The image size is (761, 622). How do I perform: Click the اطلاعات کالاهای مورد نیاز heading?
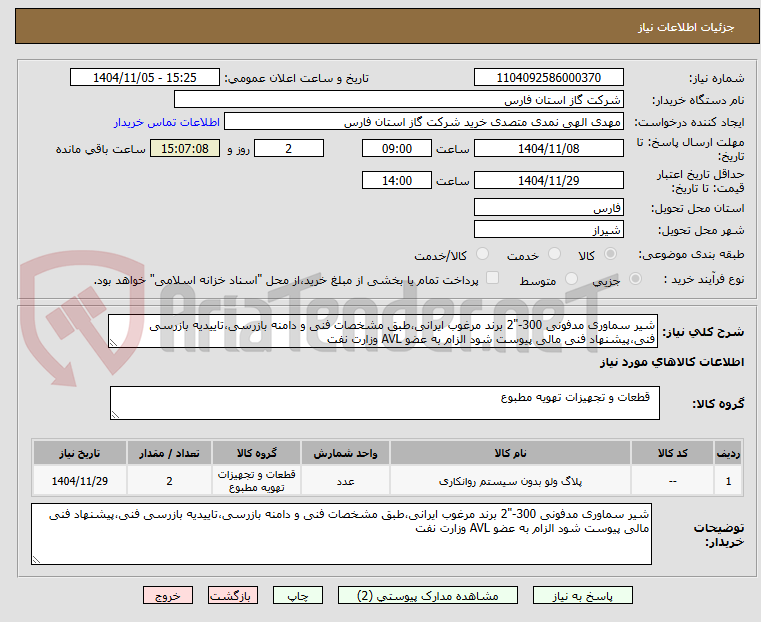pos(672,362)
